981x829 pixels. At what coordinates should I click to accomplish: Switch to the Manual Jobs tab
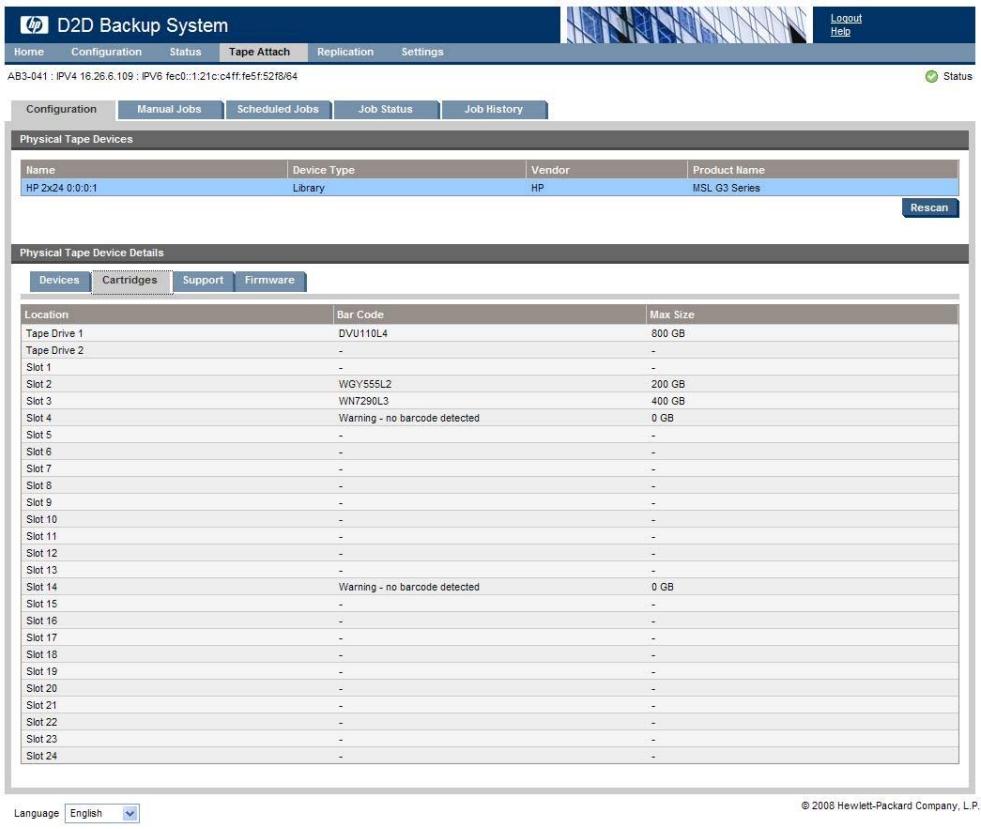(170, 109)
